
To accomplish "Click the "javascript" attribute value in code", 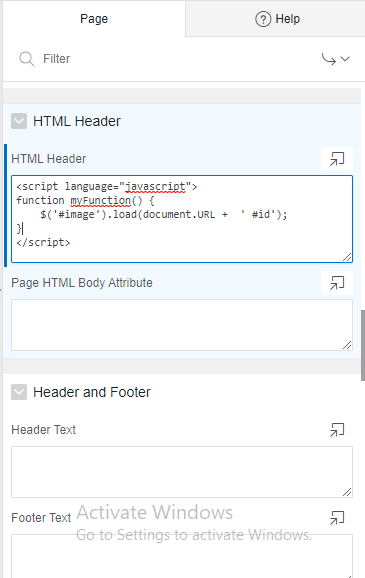I will 155,187.
